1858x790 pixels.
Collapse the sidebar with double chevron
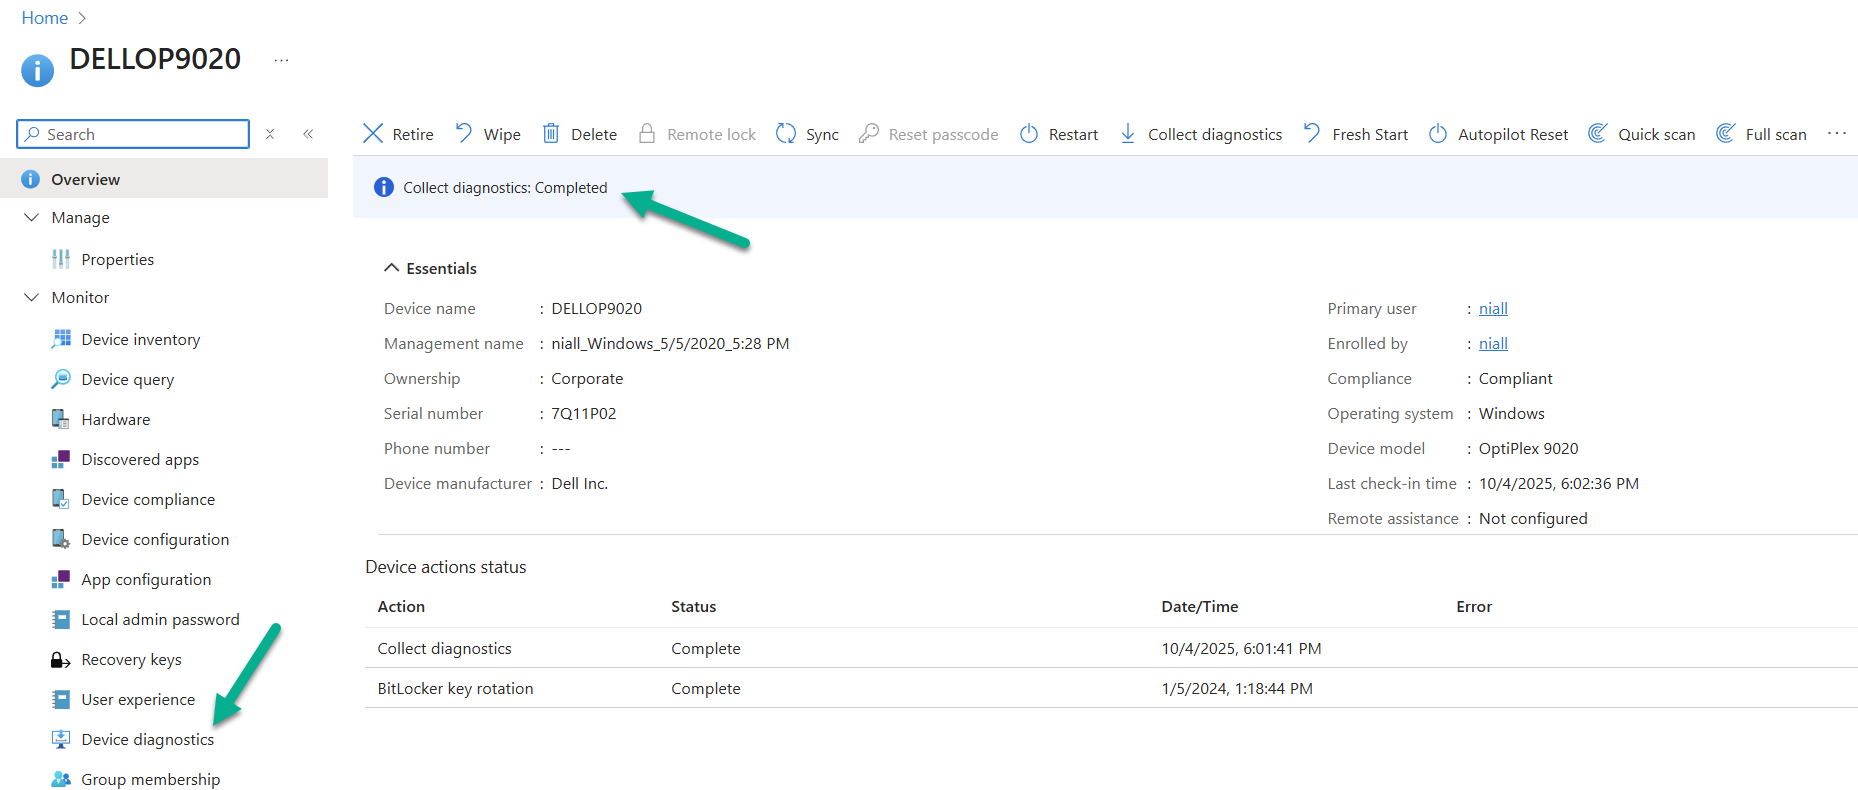308,134
